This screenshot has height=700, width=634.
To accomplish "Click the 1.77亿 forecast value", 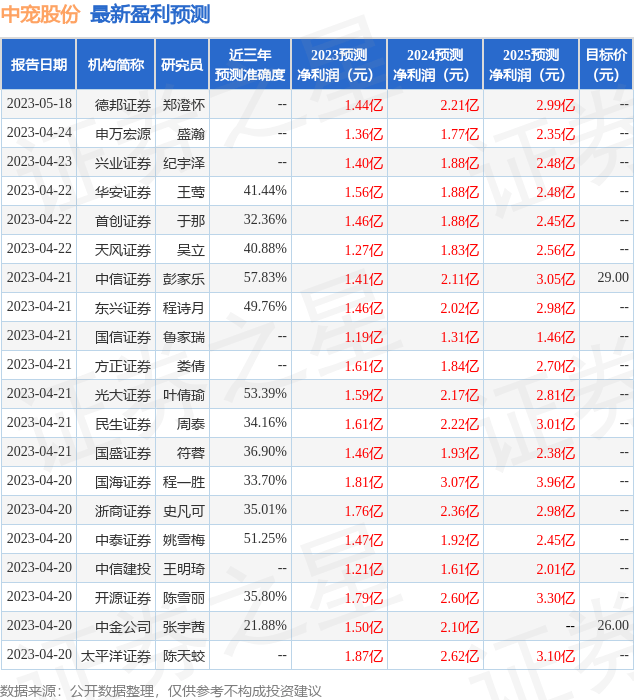I will click(460, 134).
